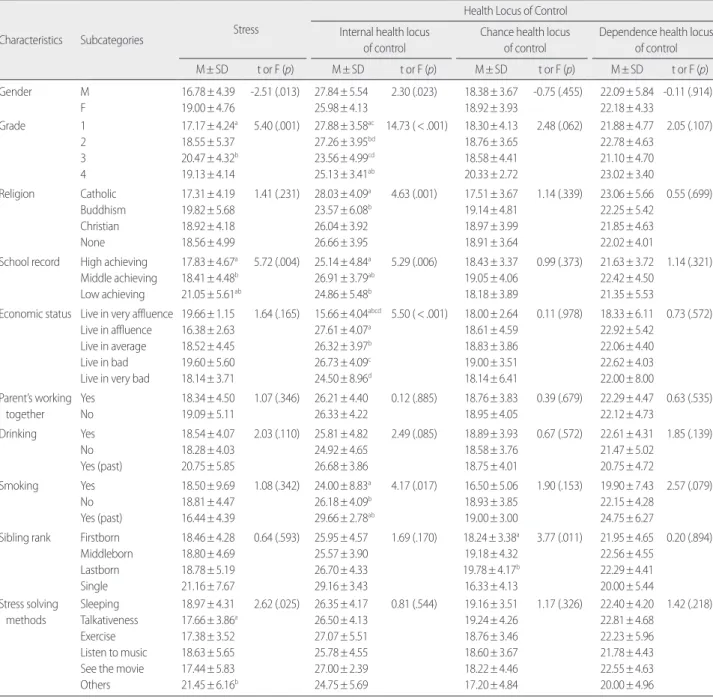Click the 'Drinking' row label
The width and height of the screenshot is (713, 699).
[x=18, y=434]
